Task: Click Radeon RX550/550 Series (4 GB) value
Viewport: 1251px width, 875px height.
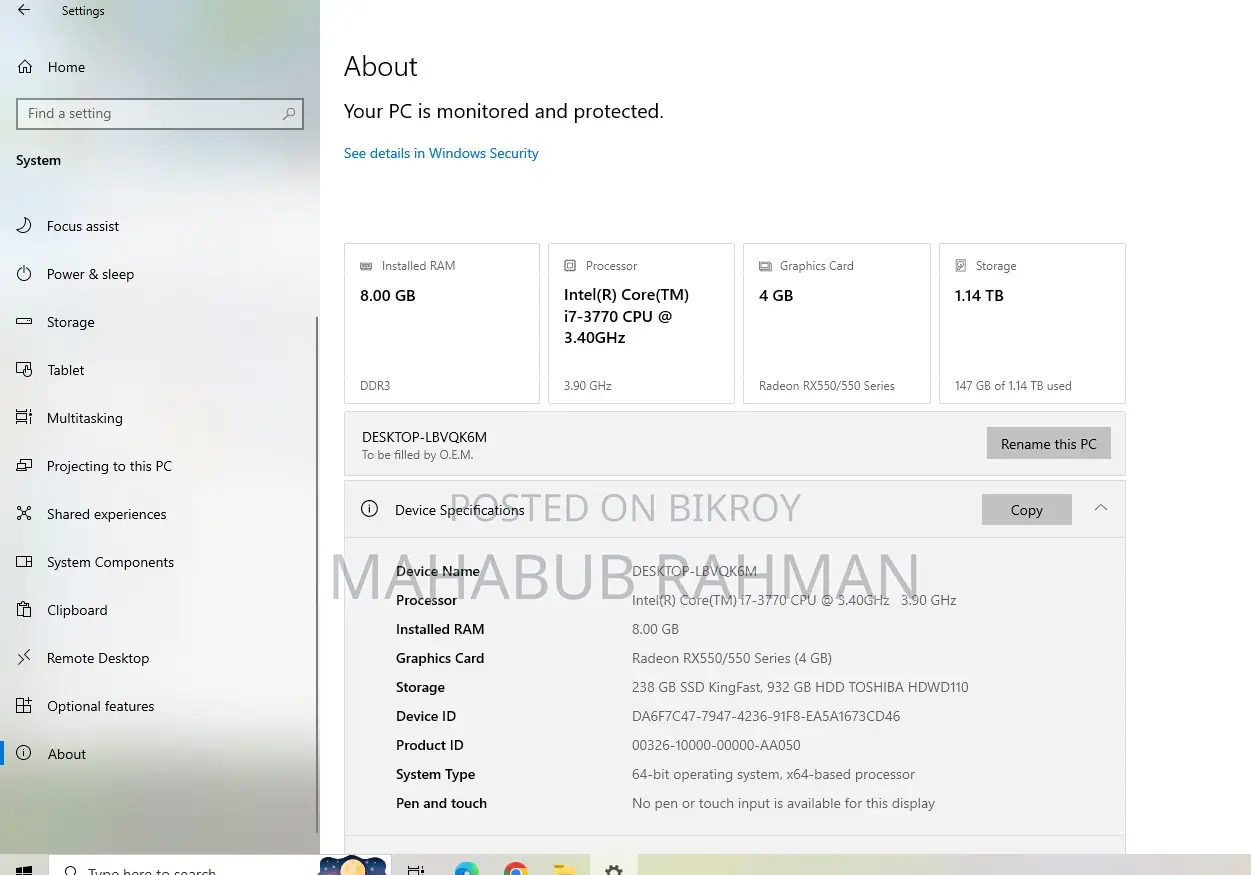Action: [x=732, y=658]
